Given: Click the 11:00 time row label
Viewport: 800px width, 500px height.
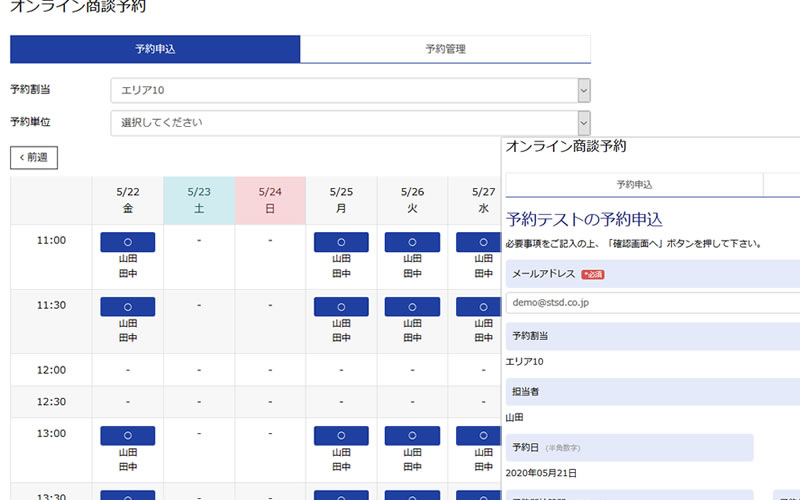Looking at the screenshot, I should (x=51, y=240).
